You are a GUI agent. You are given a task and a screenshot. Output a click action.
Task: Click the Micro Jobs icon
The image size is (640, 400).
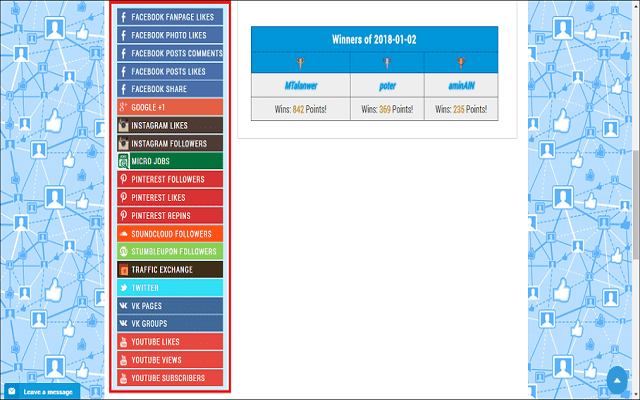click(123, 161)
